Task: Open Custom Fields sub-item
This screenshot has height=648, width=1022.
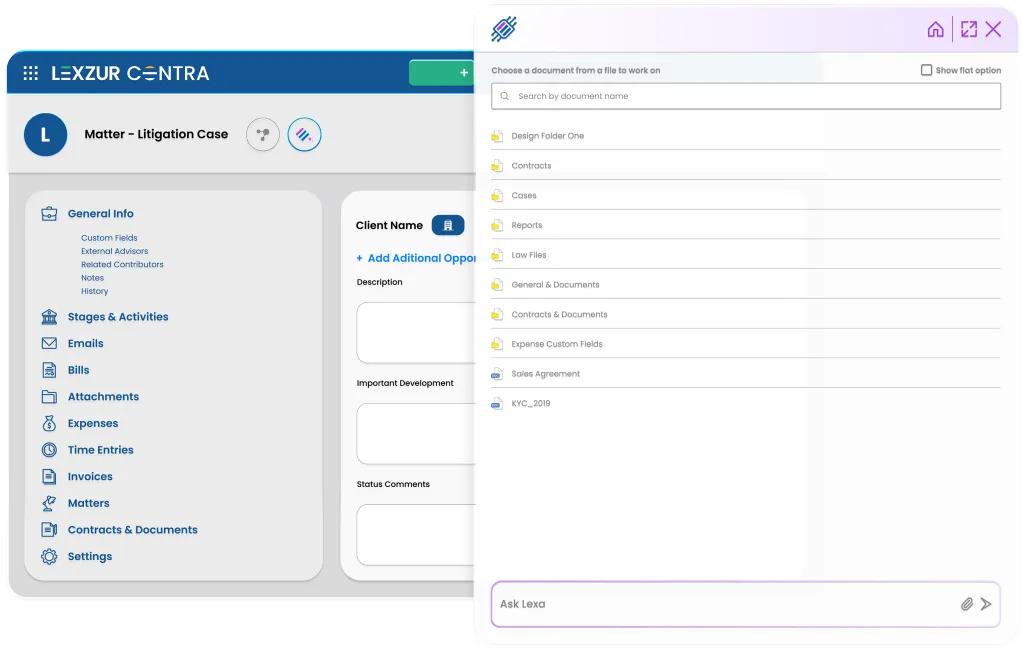Action: (109, 238)
